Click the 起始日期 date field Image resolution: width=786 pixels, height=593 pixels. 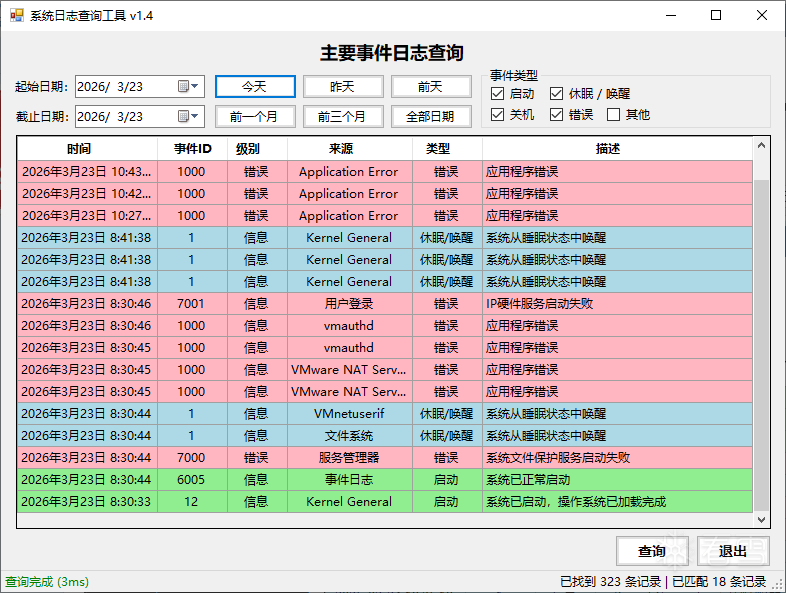point(140,87)
